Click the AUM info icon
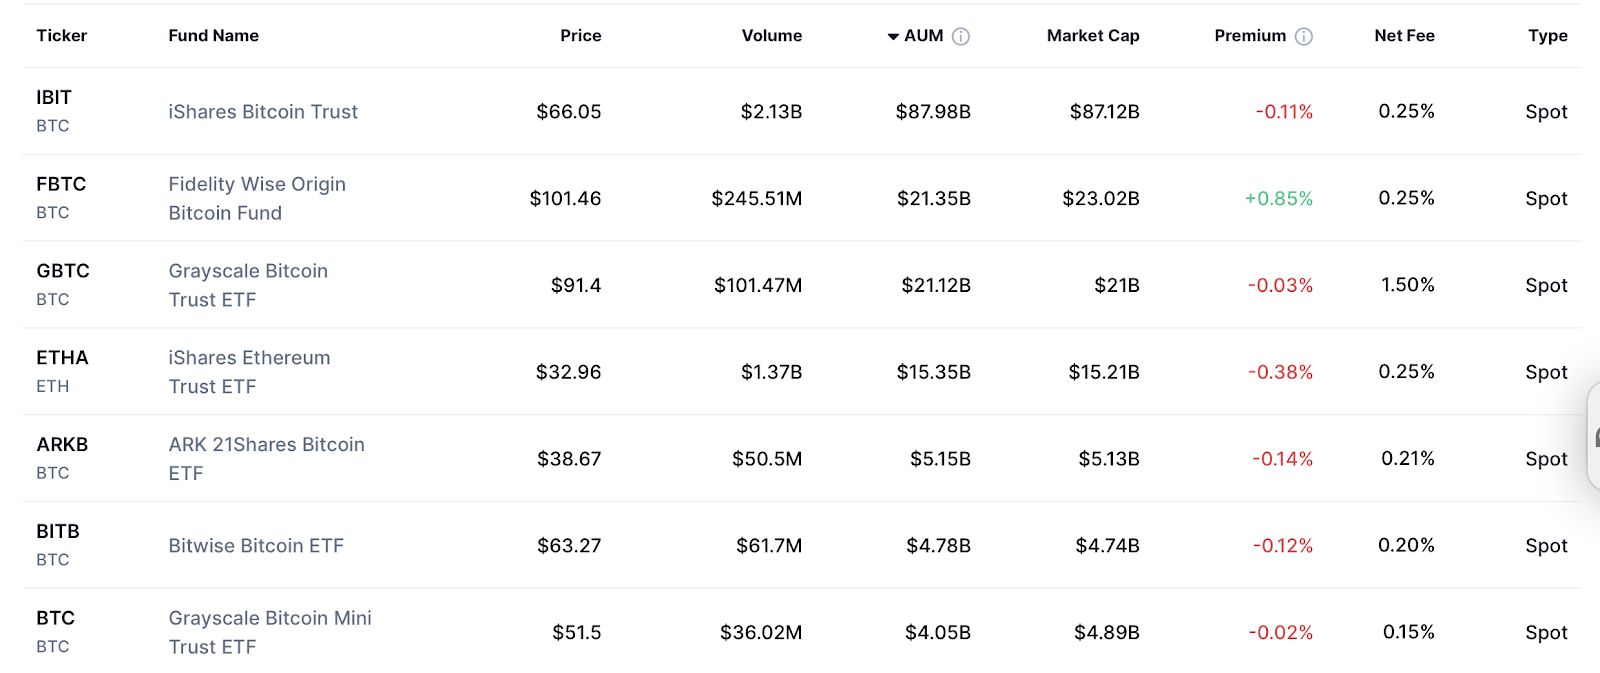 pos(961,37)
